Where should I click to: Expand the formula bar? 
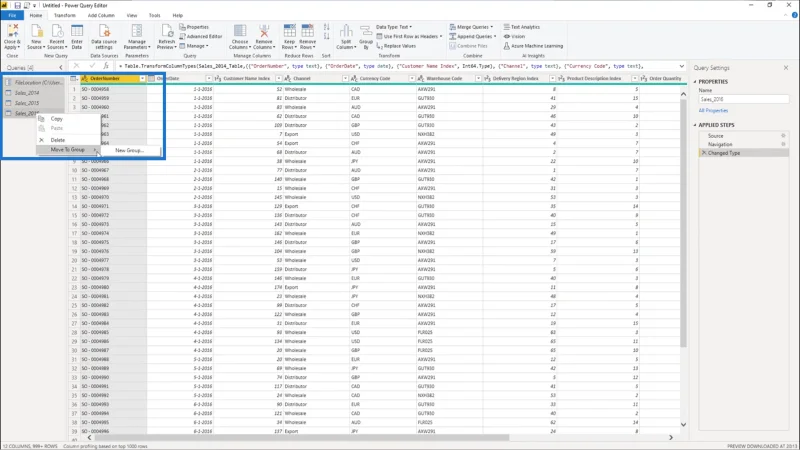(682, 66)
